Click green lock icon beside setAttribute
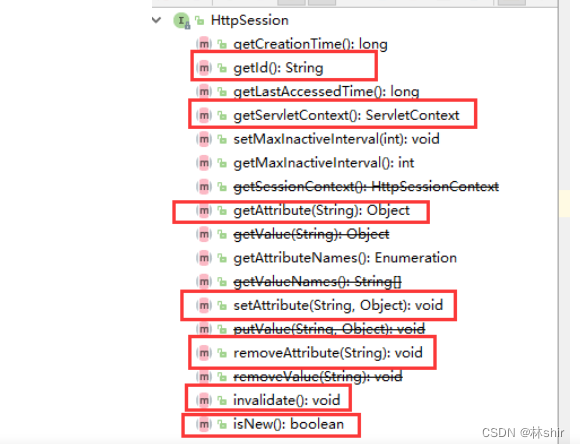This screenshot has width=580, height=448. [x=222, y=305]
